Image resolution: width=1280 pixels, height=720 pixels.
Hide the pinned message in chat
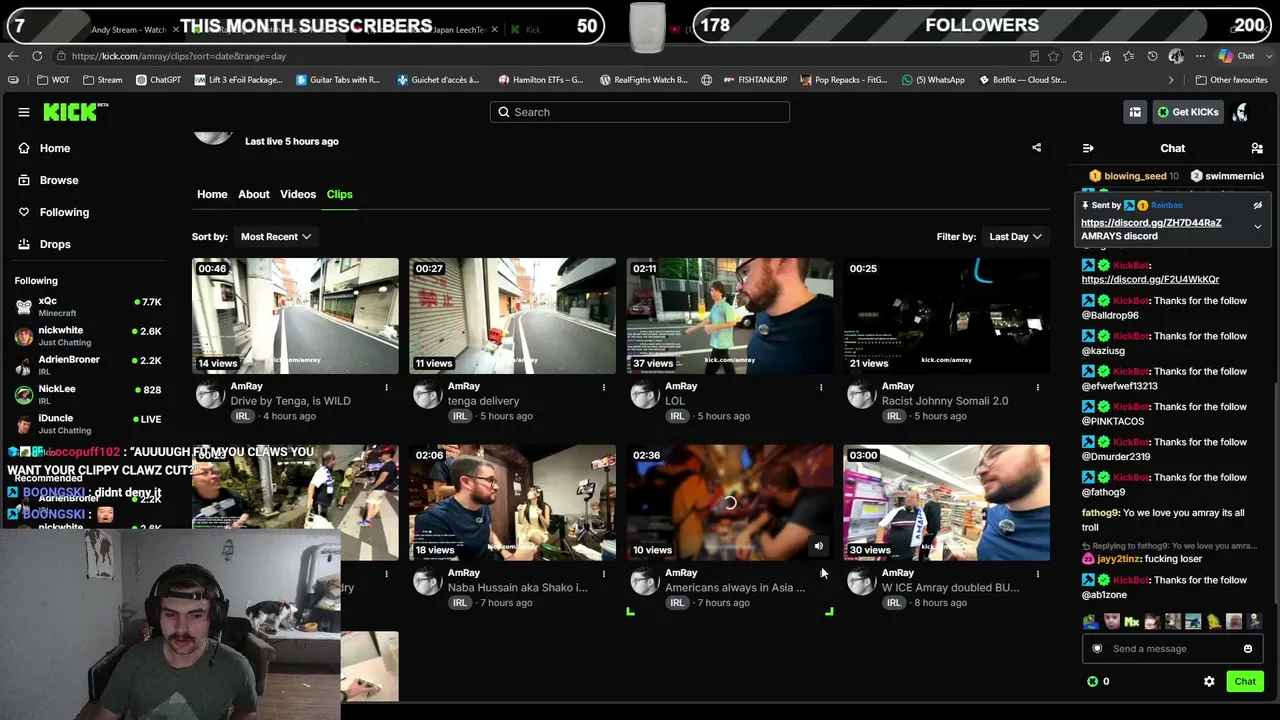click(x=1258, y=205)
